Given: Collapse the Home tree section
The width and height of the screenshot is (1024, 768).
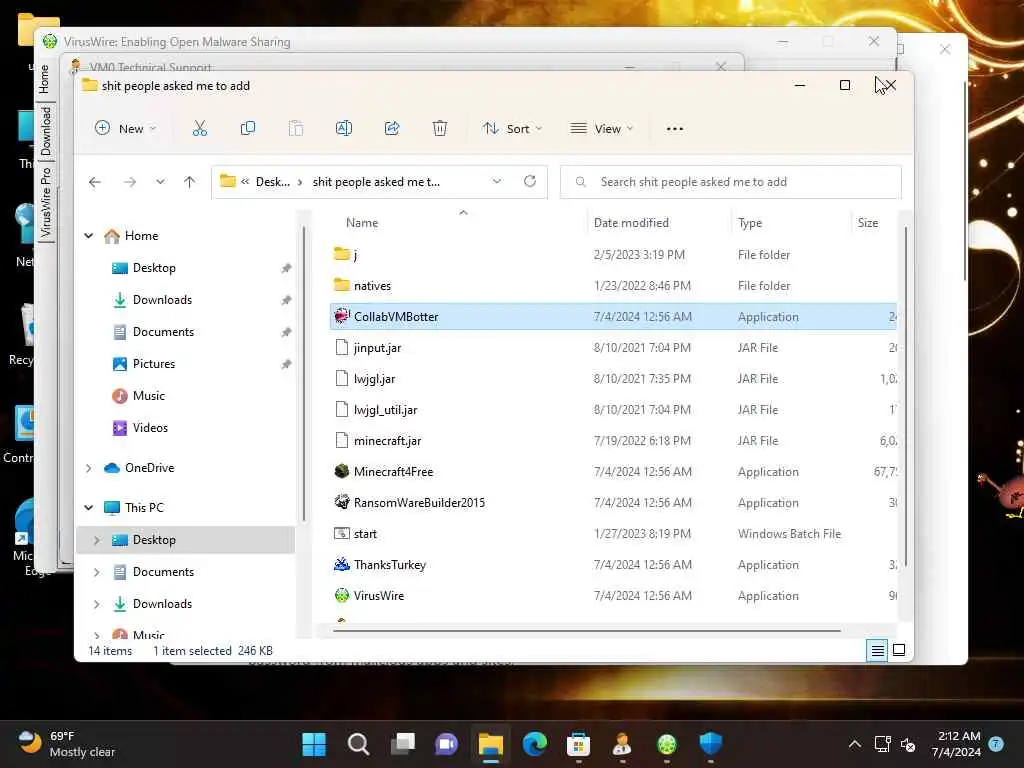Looking at the screenshot, I should coord(89,236).
